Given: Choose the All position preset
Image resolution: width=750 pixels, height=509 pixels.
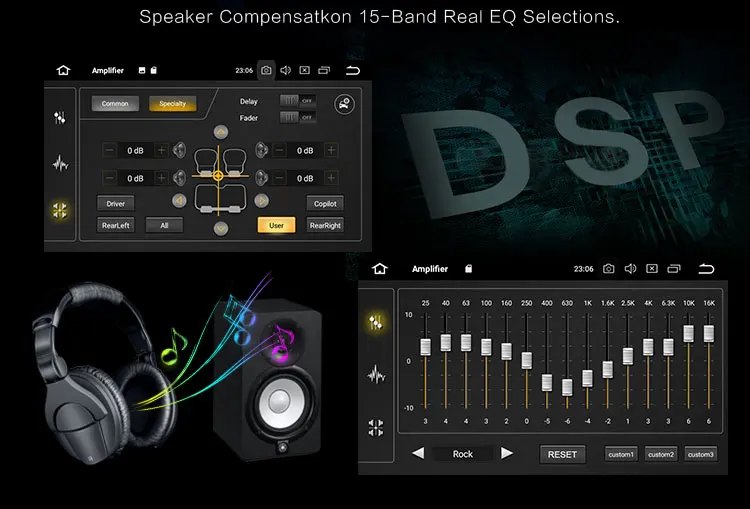Looking at the screenshot, I should tap(164, 225).
